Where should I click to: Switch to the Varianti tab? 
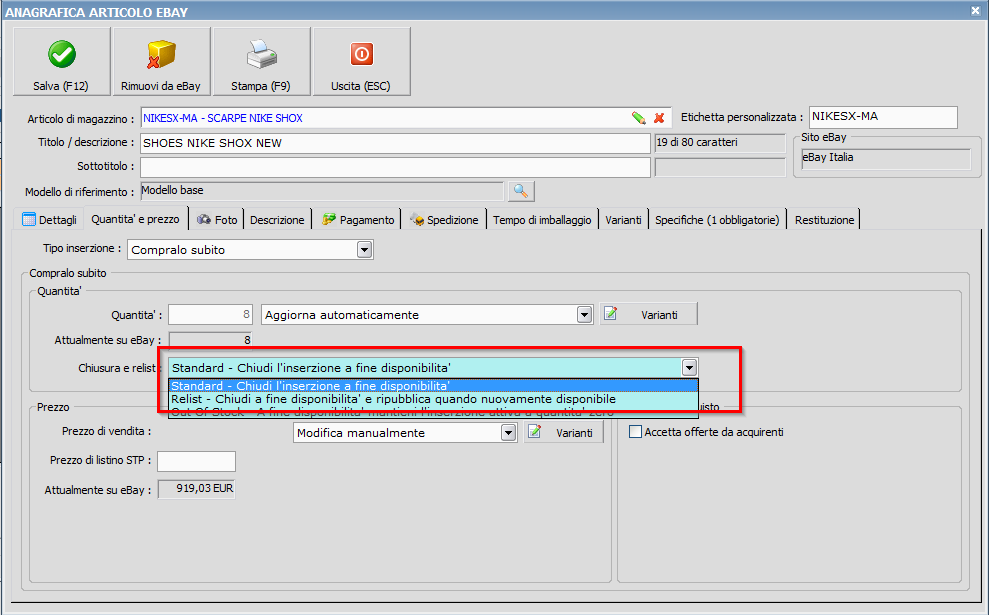pyautogui.click(x=623, y=220)
